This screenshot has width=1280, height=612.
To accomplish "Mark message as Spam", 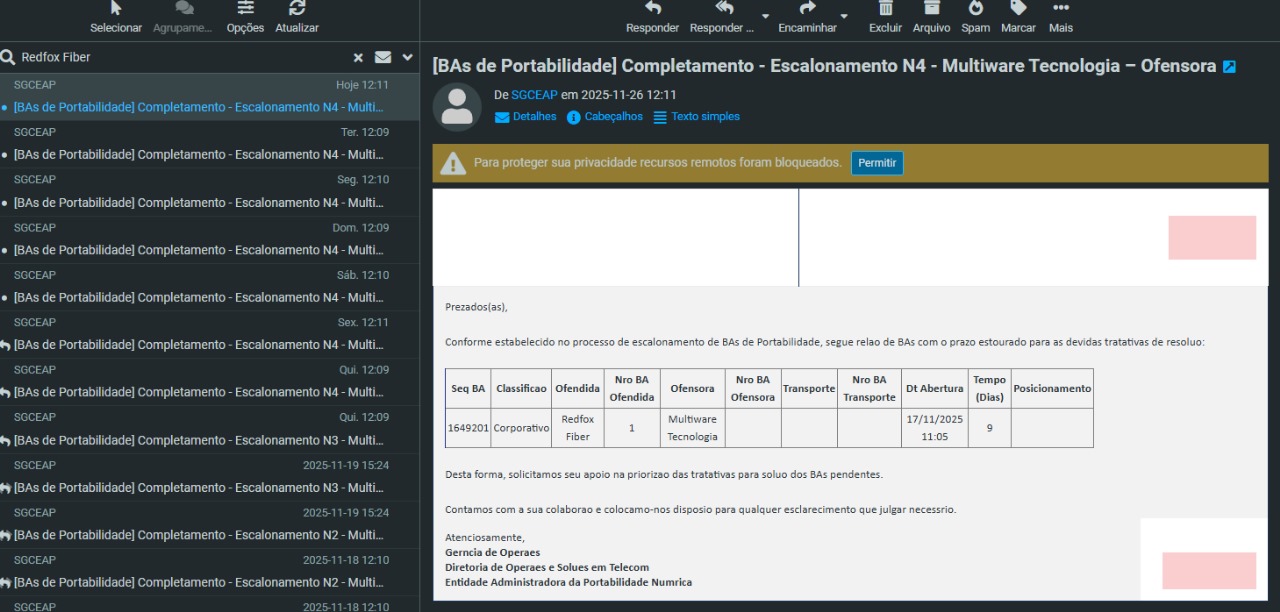I will [975, 10].
